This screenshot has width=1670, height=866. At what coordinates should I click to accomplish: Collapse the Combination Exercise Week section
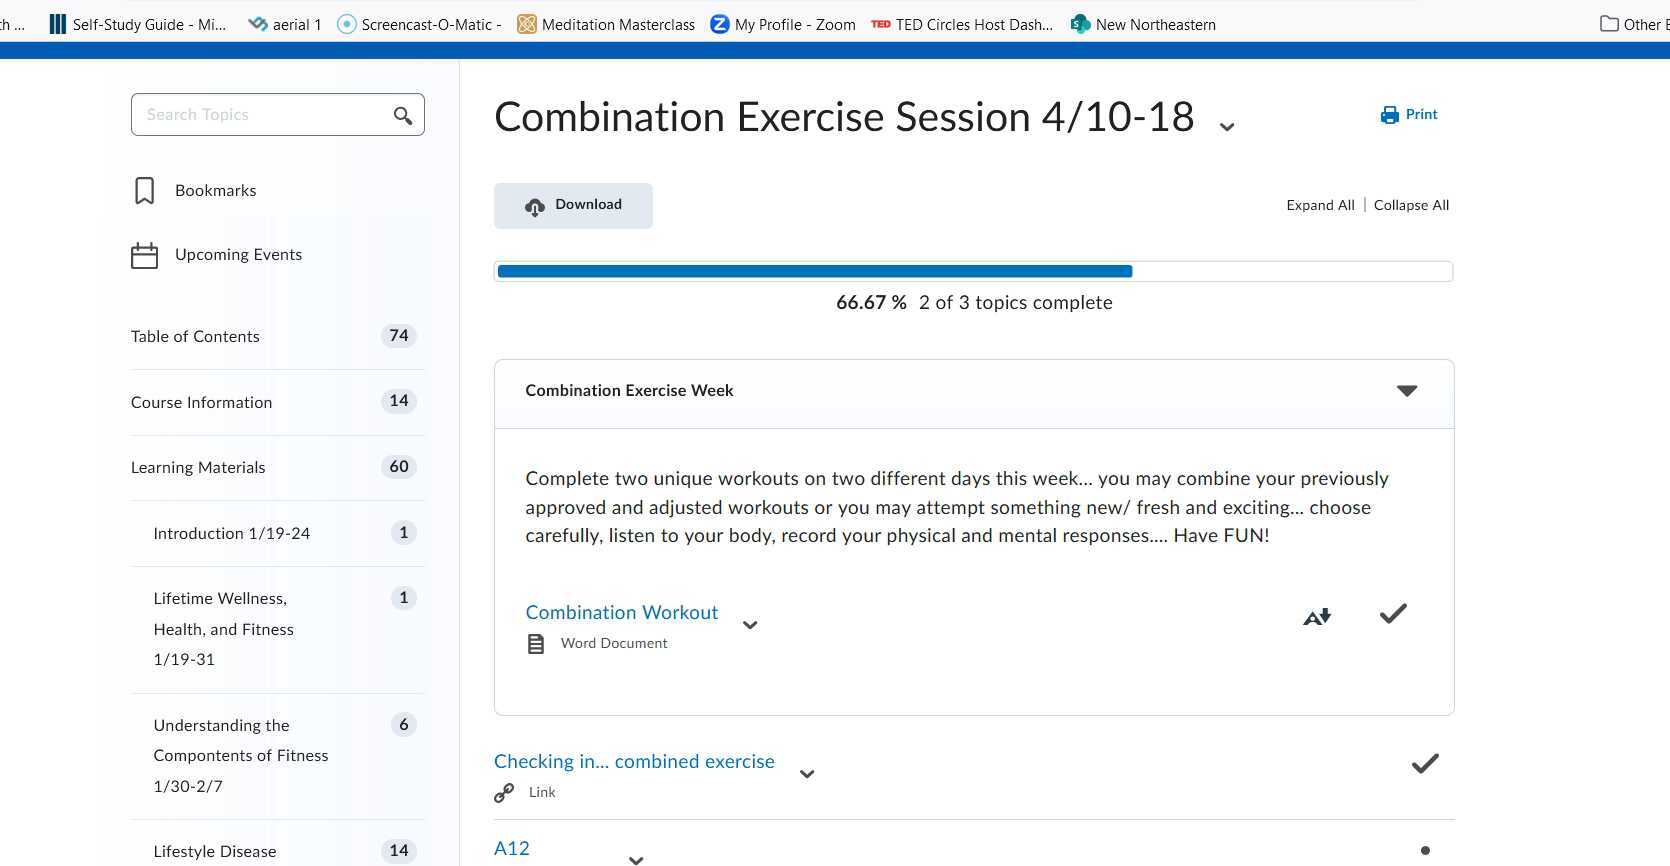click(1407, 391)
